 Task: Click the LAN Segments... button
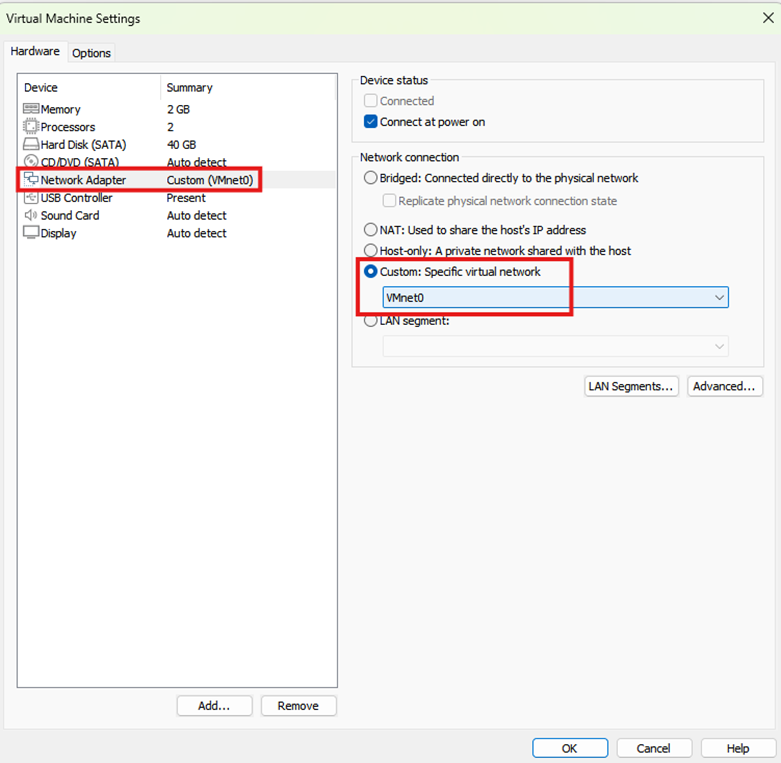pyautogui.click(x=631, y=386)
